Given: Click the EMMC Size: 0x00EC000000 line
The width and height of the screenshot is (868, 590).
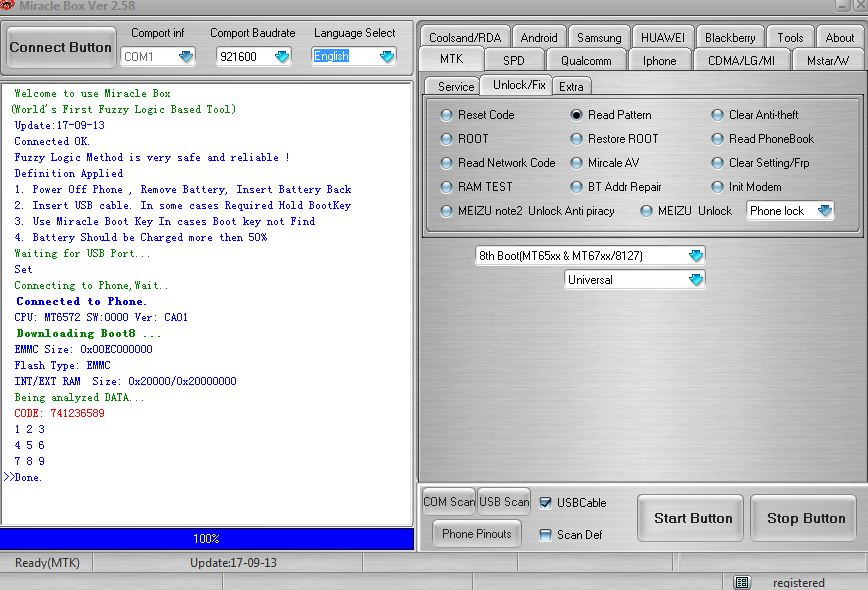Looking at the screenshot, I should coord(83,350).
